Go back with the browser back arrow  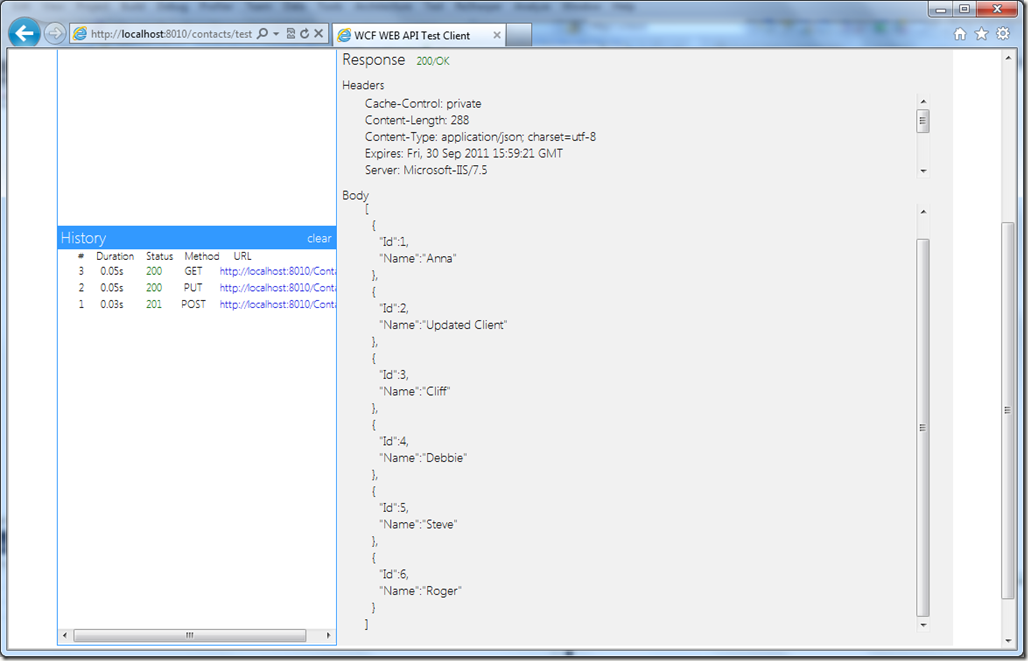24,33
